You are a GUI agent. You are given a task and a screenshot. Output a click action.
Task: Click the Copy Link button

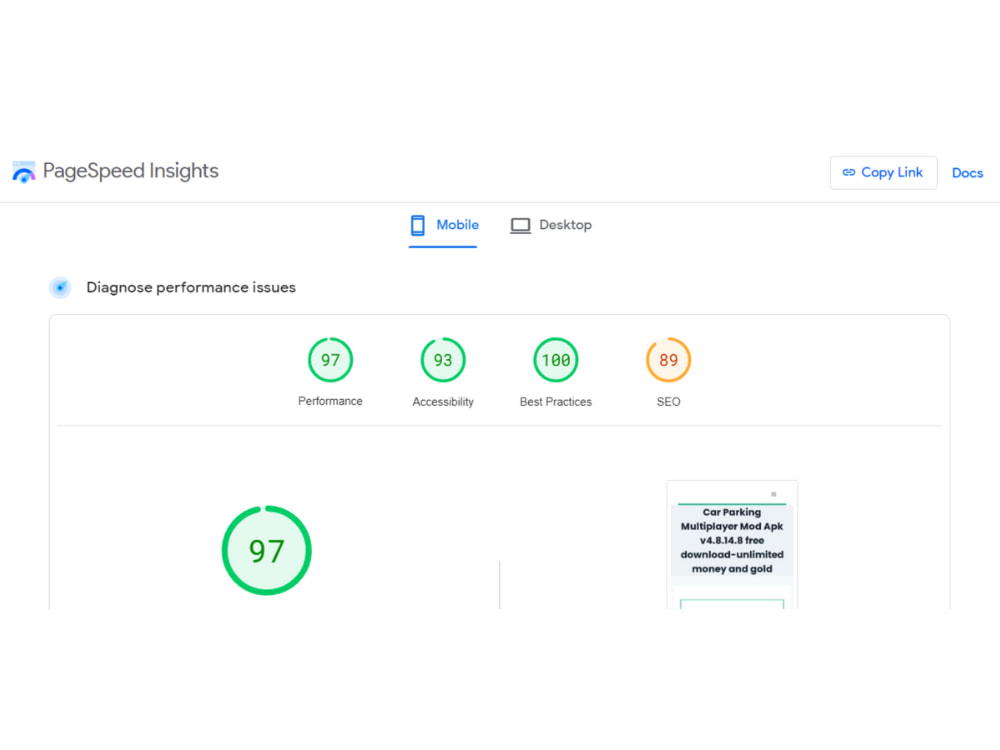(883, 173)
